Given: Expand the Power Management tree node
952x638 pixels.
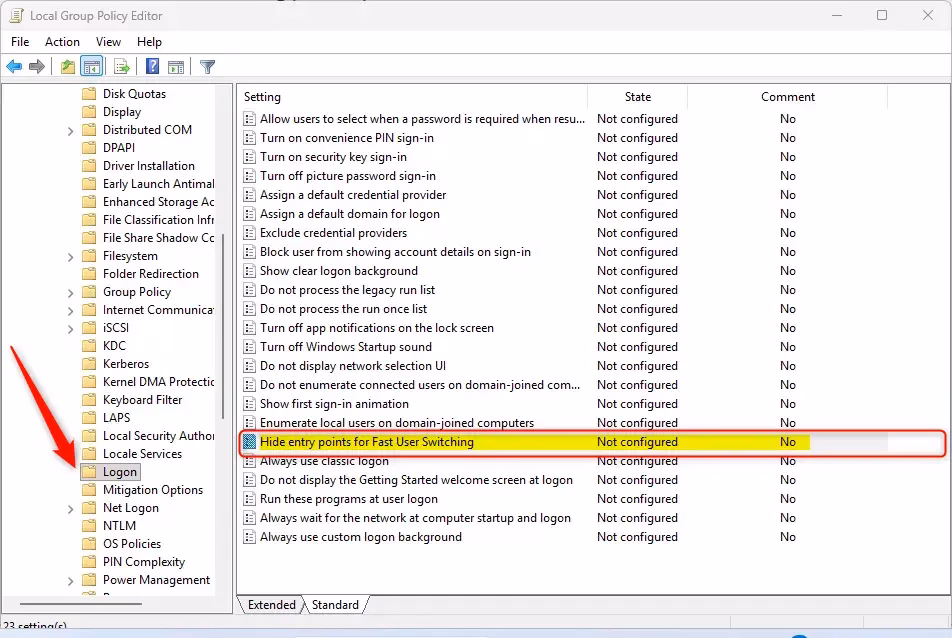Looking at the screenshot, I should click(71, 580).
